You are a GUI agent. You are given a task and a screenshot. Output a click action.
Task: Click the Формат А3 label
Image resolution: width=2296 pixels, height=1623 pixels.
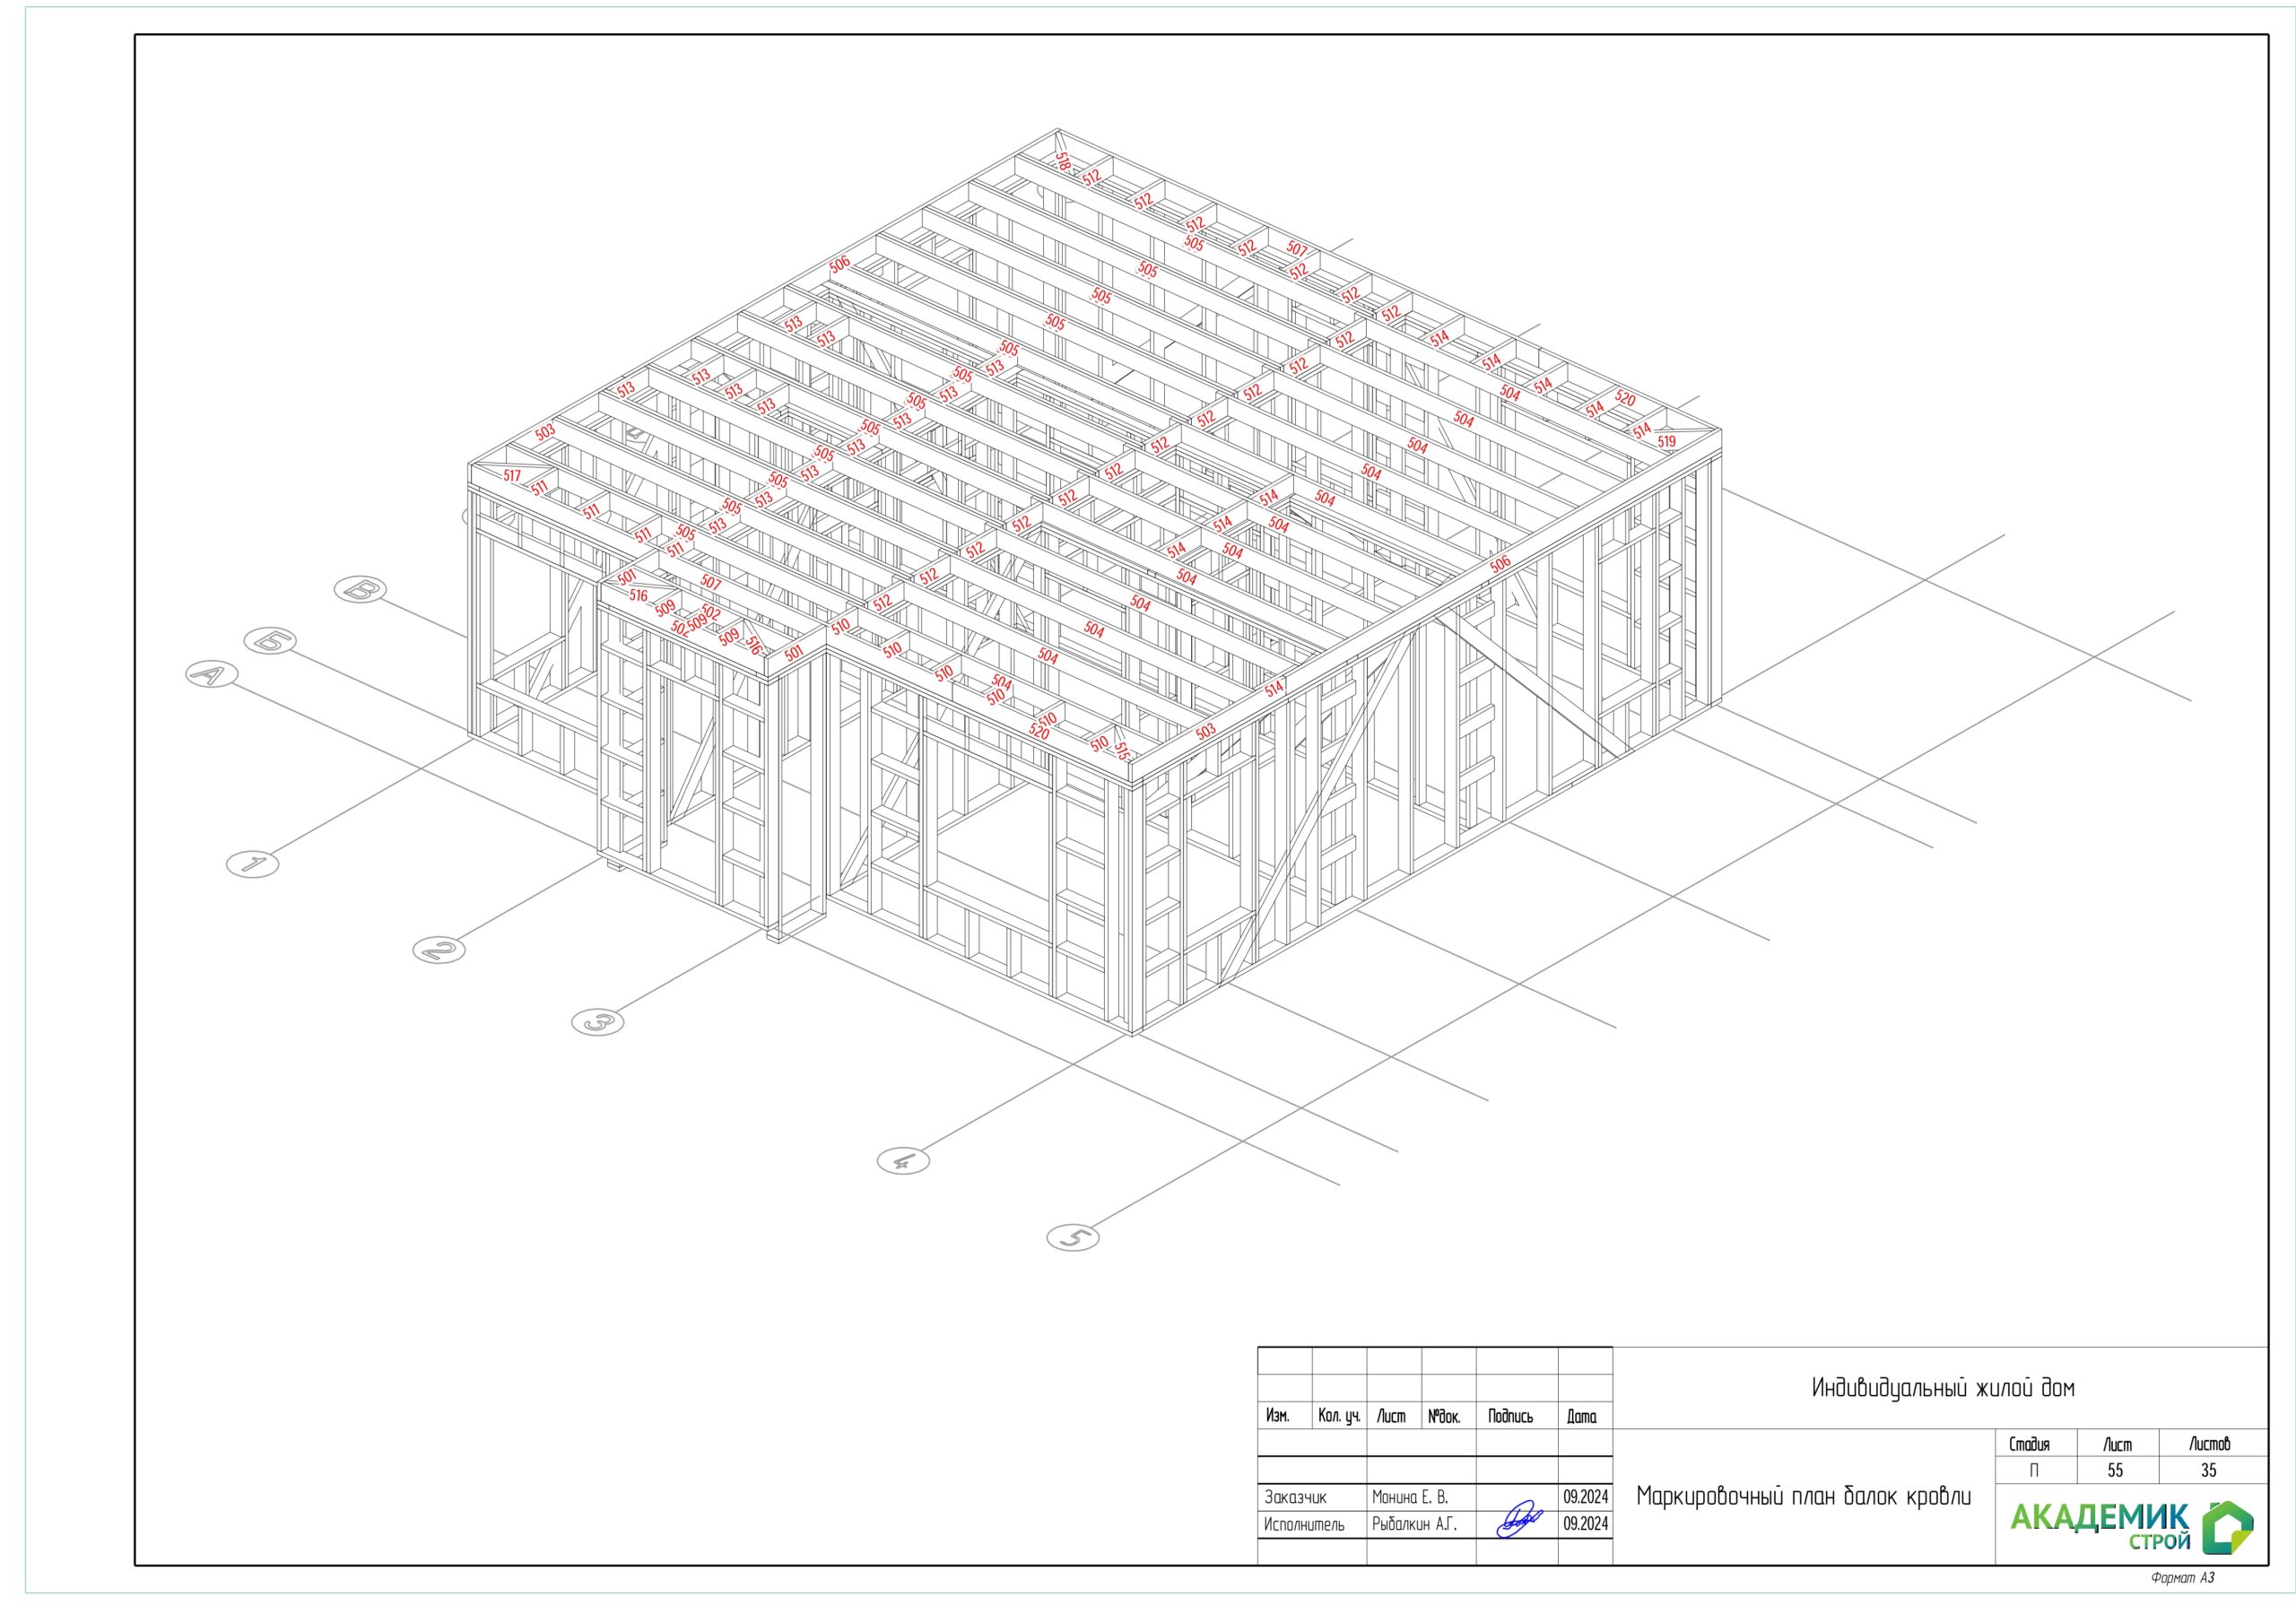[x=2183, y=1578]
